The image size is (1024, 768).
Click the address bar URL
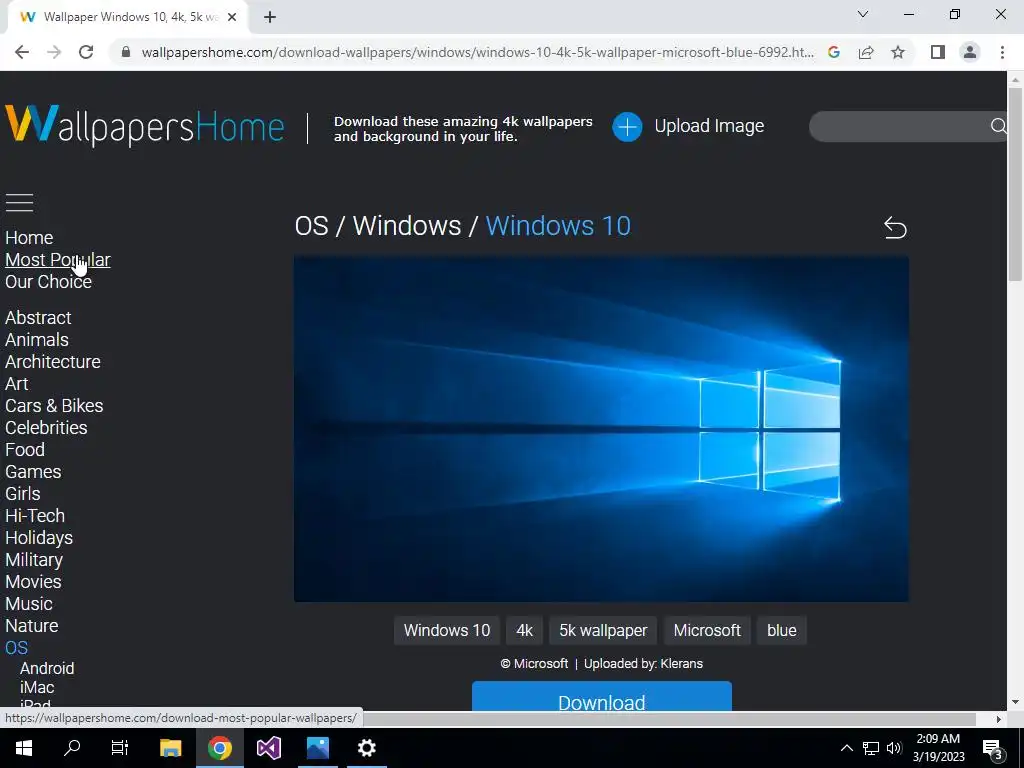[x=477, y=52]
